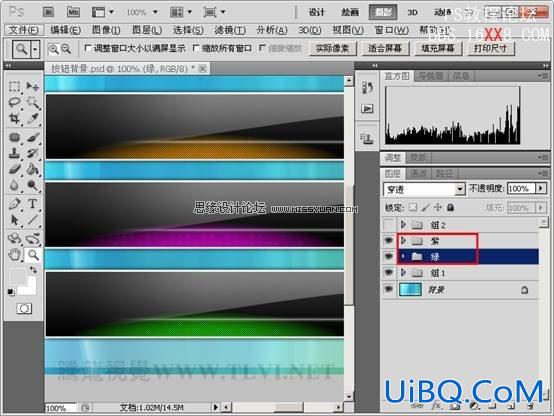Switch to 设计 workspace
This screenshot has width=554, height=416.
(x=316, y=12)
